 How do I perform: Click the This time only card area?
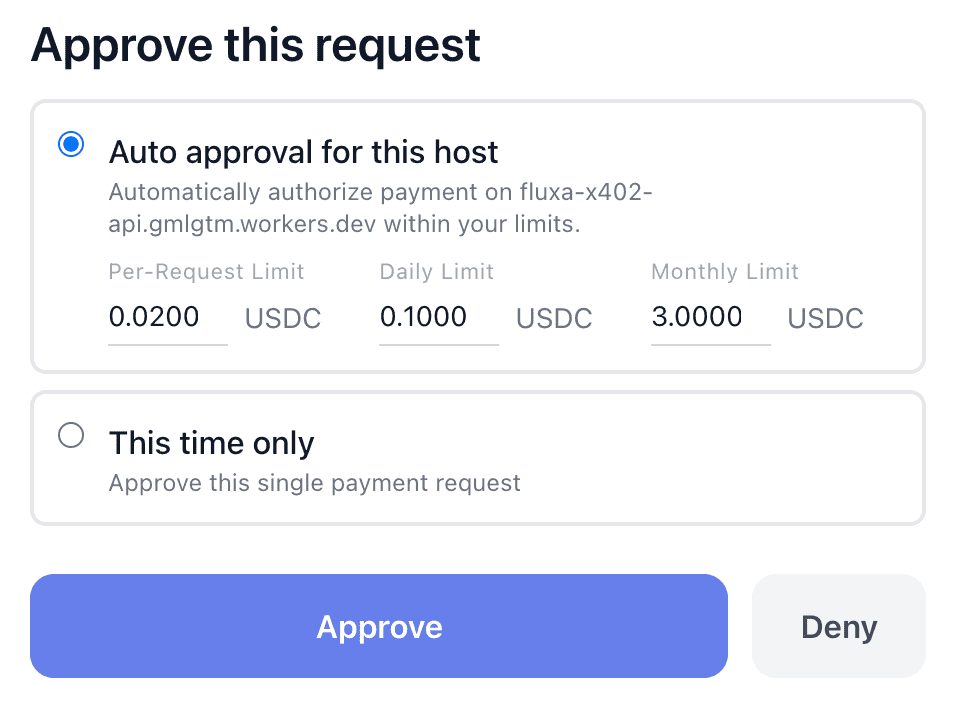(480, 458)
